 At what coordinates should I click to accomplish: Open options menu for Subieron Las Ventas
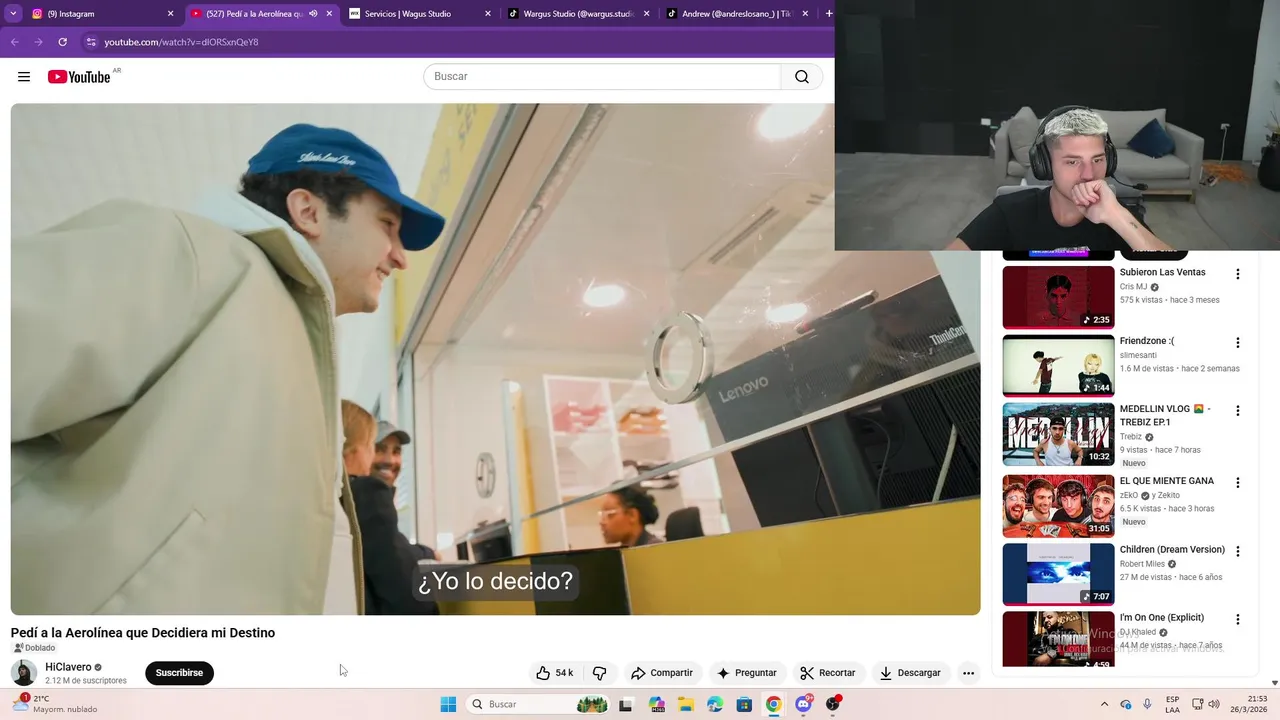(1237, 274)
